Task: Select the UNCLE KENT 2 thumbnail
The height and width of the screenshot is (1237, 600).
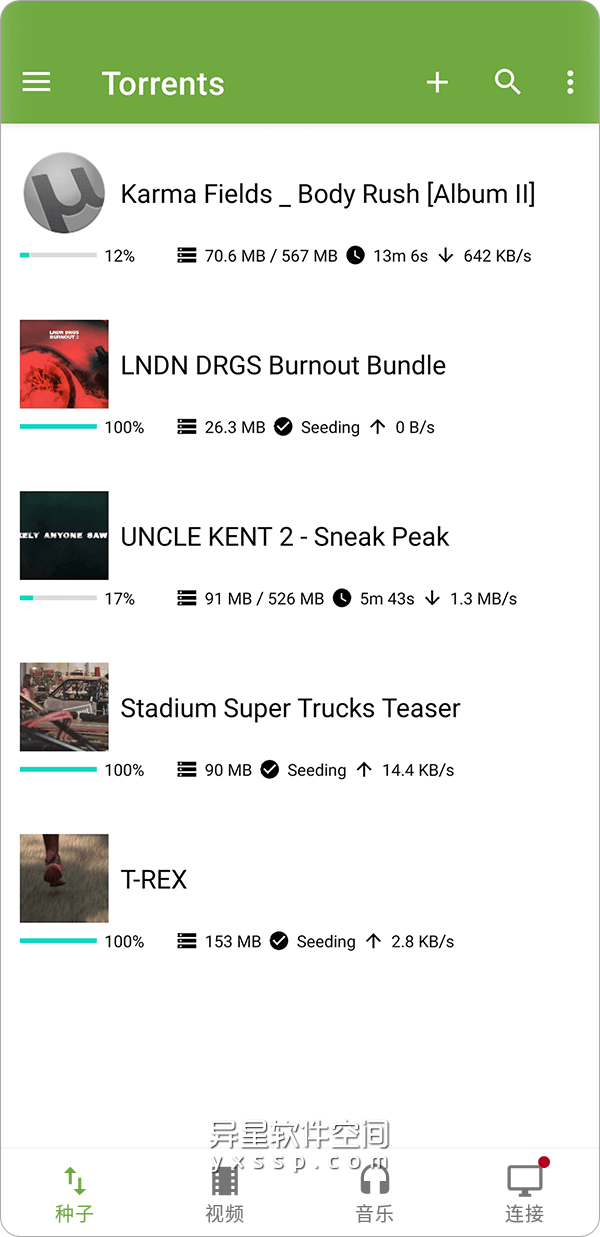Action: click(x=64, y=535)
